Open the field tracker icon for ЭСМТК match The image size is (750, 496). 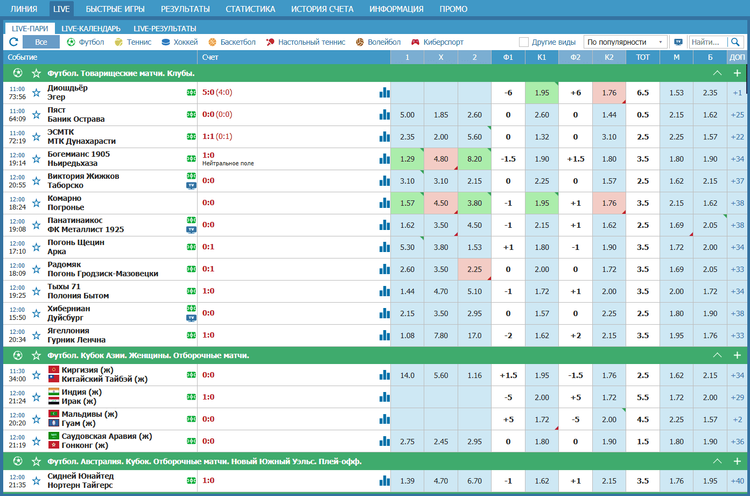point(190,137)
